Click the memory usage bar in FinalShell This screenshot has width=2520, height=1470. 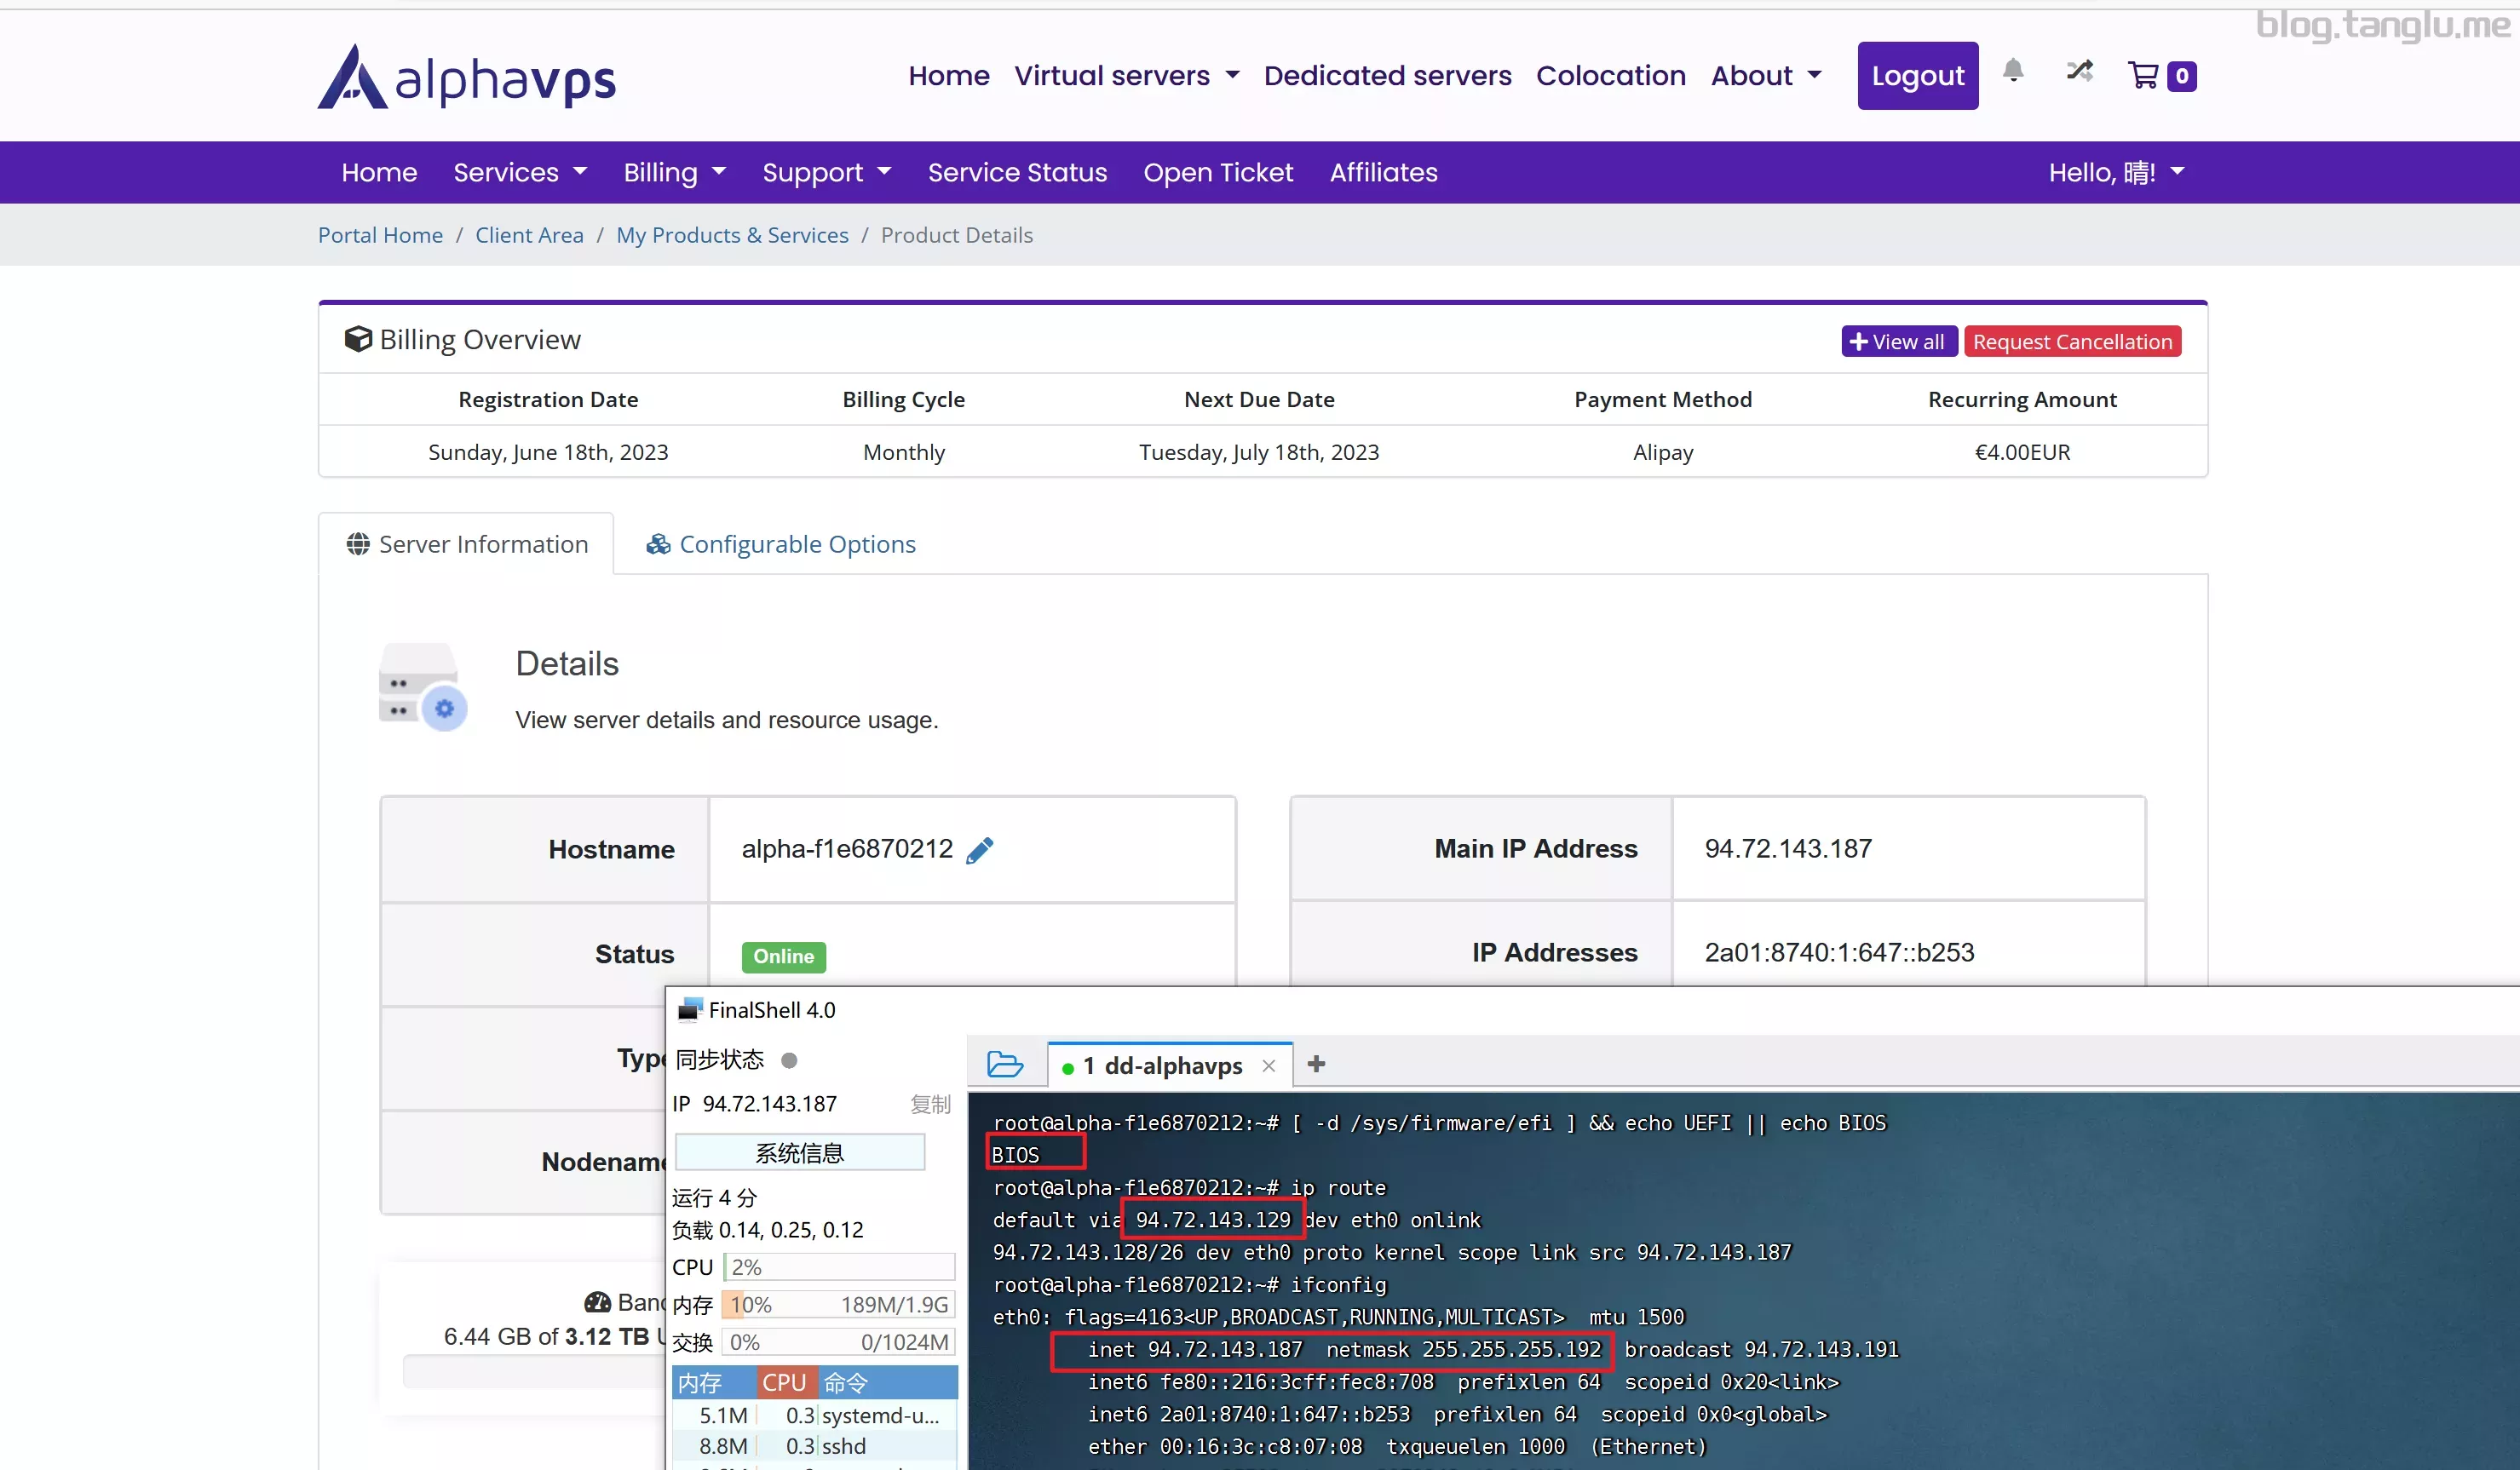coord(838,1305)
